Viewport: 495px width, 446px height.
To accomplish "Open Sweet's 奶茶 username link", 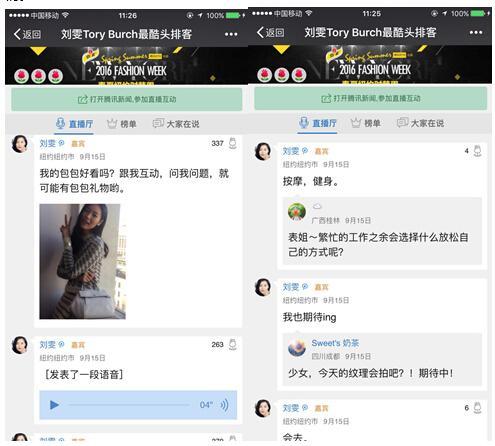I will (335, 343).
